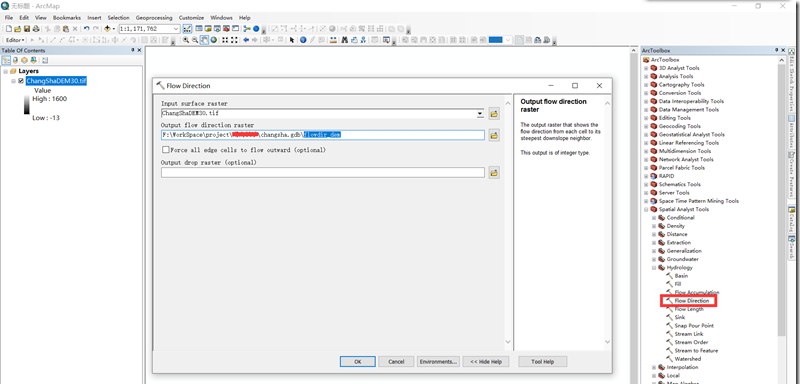Screen dimensions: 800x384
Task: Open the Find binoculars tool
Action: (x=345, y=40)
